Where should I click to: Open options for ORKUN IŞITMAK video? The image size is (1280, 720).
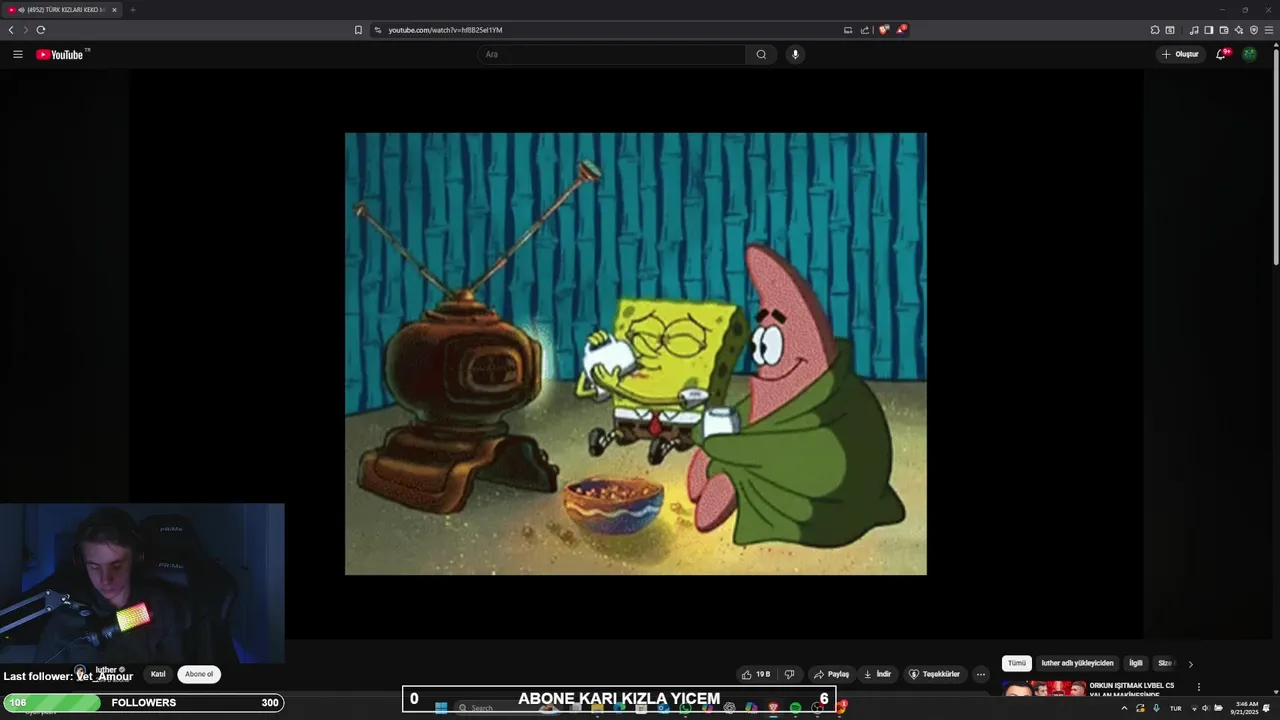click(x=1198, y=687)
